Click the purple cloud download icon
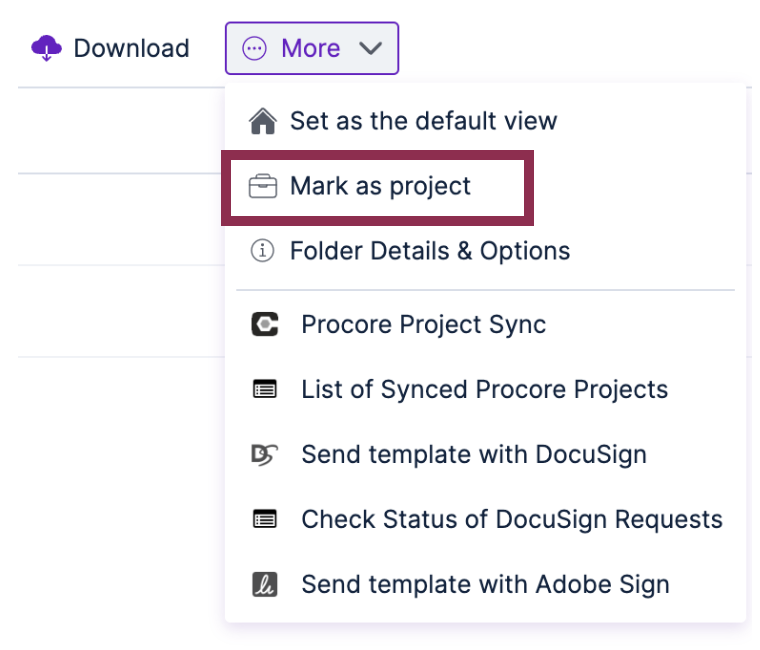Image resolution: width=760 pixels, height=650 pixels. 46,48
